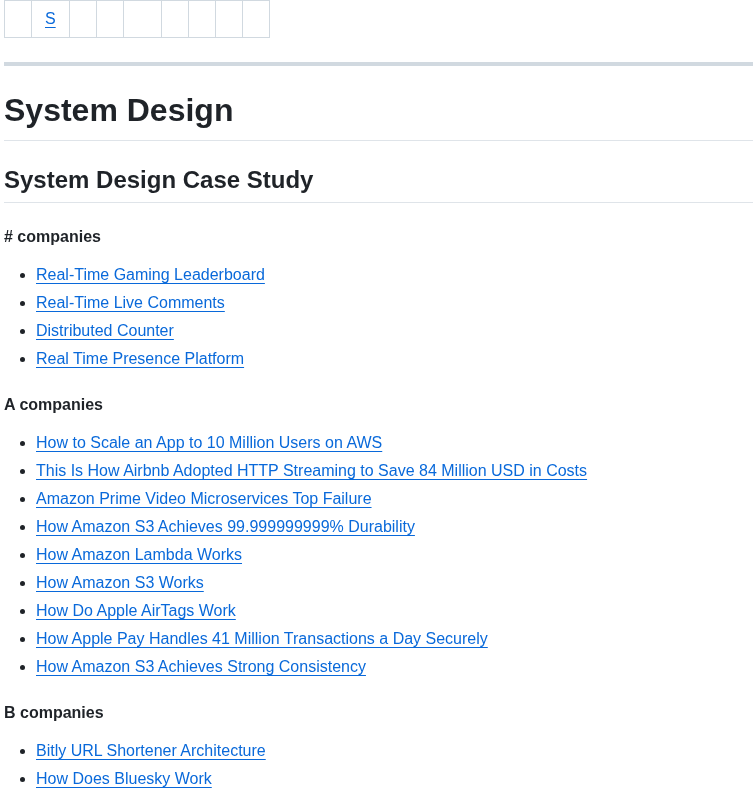This screenshot has height=797, width=756.
Task: Open the Airbnb HTTP Streaming article link
Action: [x=311, y=470]
